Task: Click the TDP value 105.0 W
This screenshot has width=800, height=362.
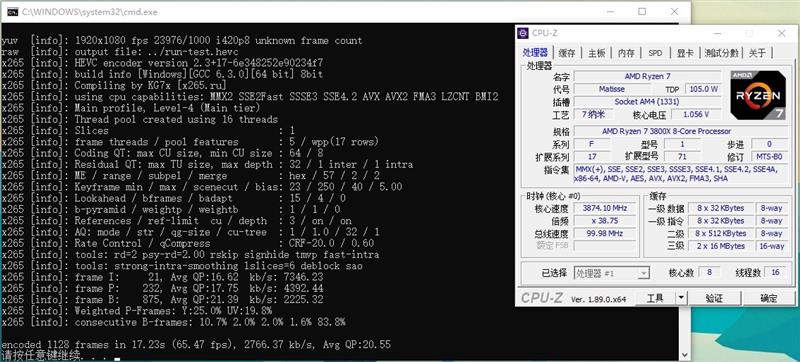Action: (704, 89)
